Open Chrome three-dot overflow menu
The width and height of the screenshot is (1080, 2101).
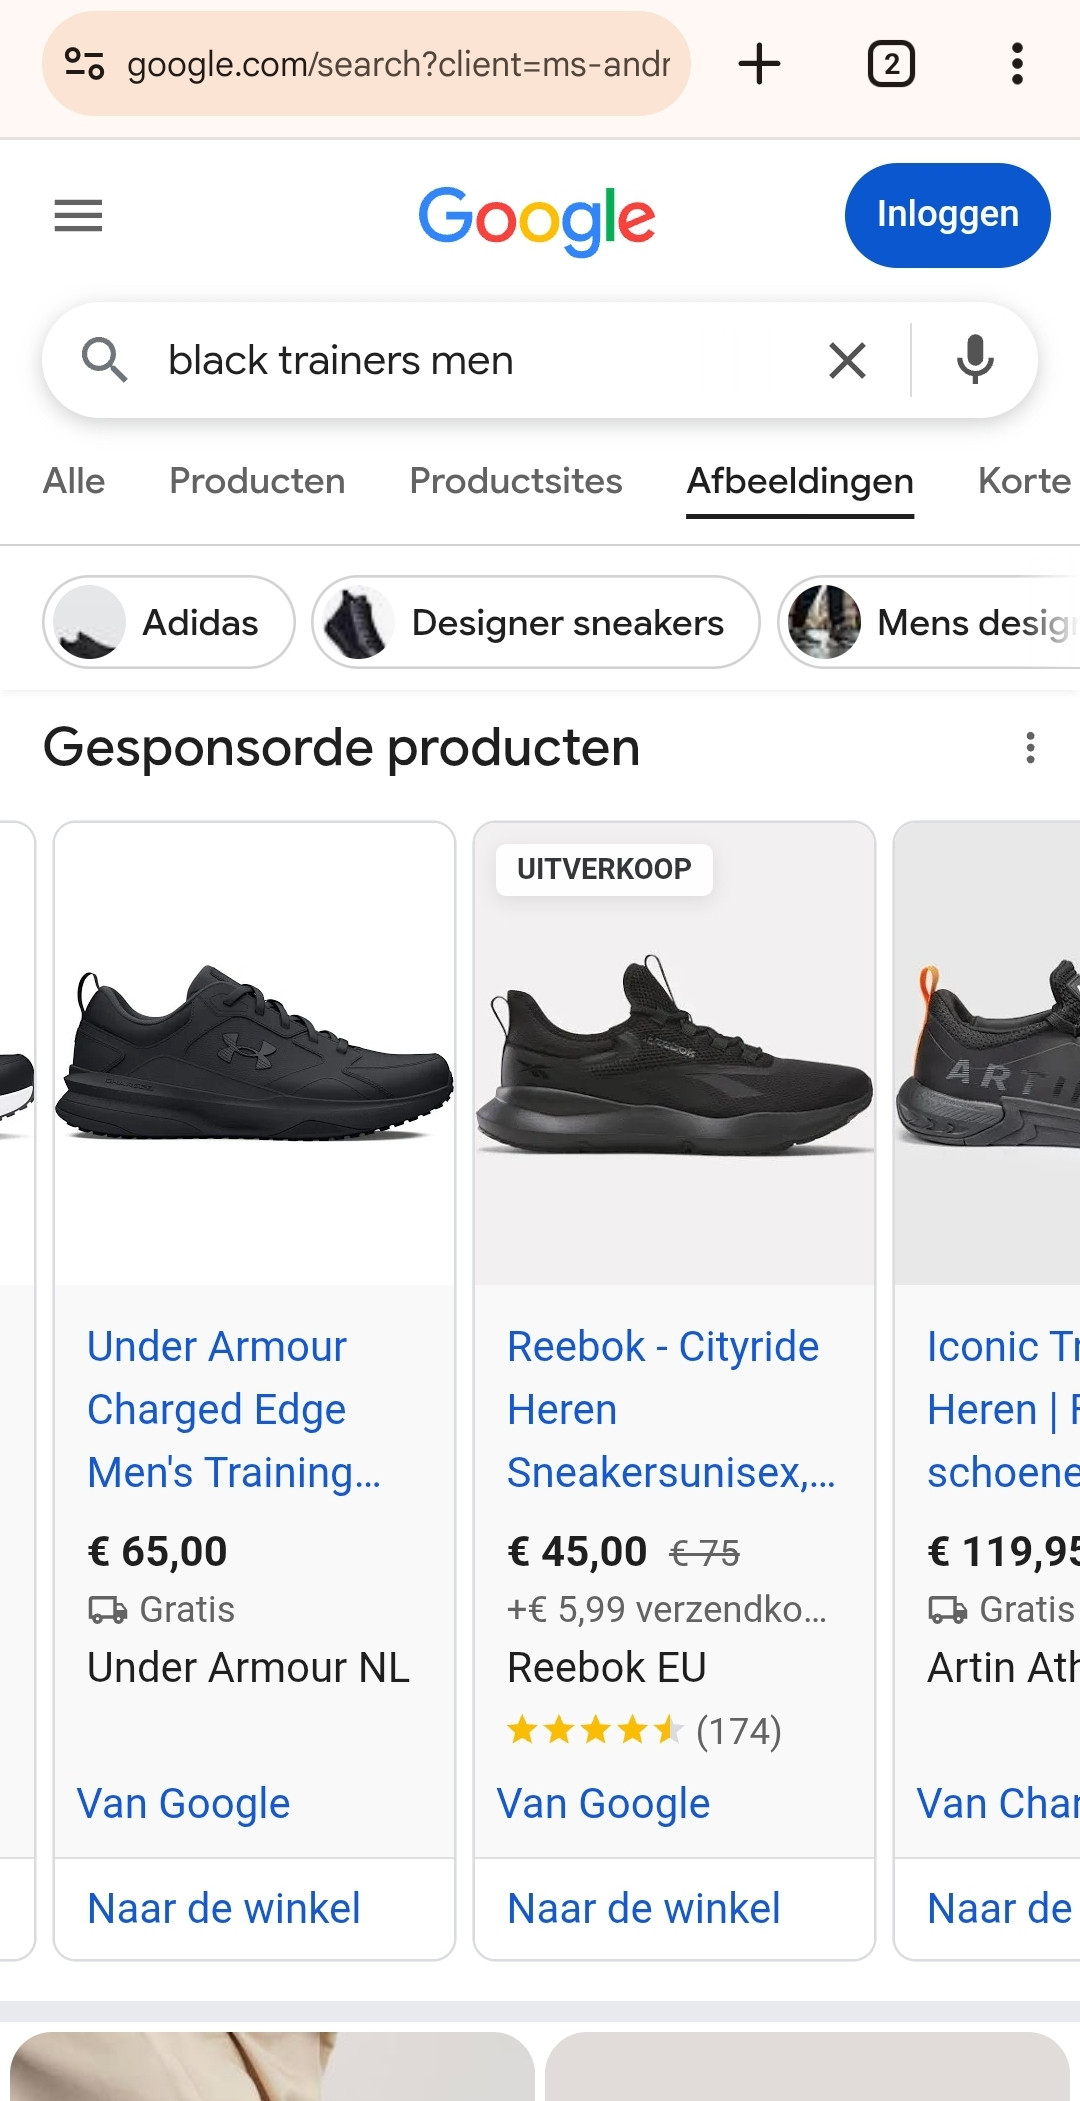pyautogui.click(x=1017, y=64)
